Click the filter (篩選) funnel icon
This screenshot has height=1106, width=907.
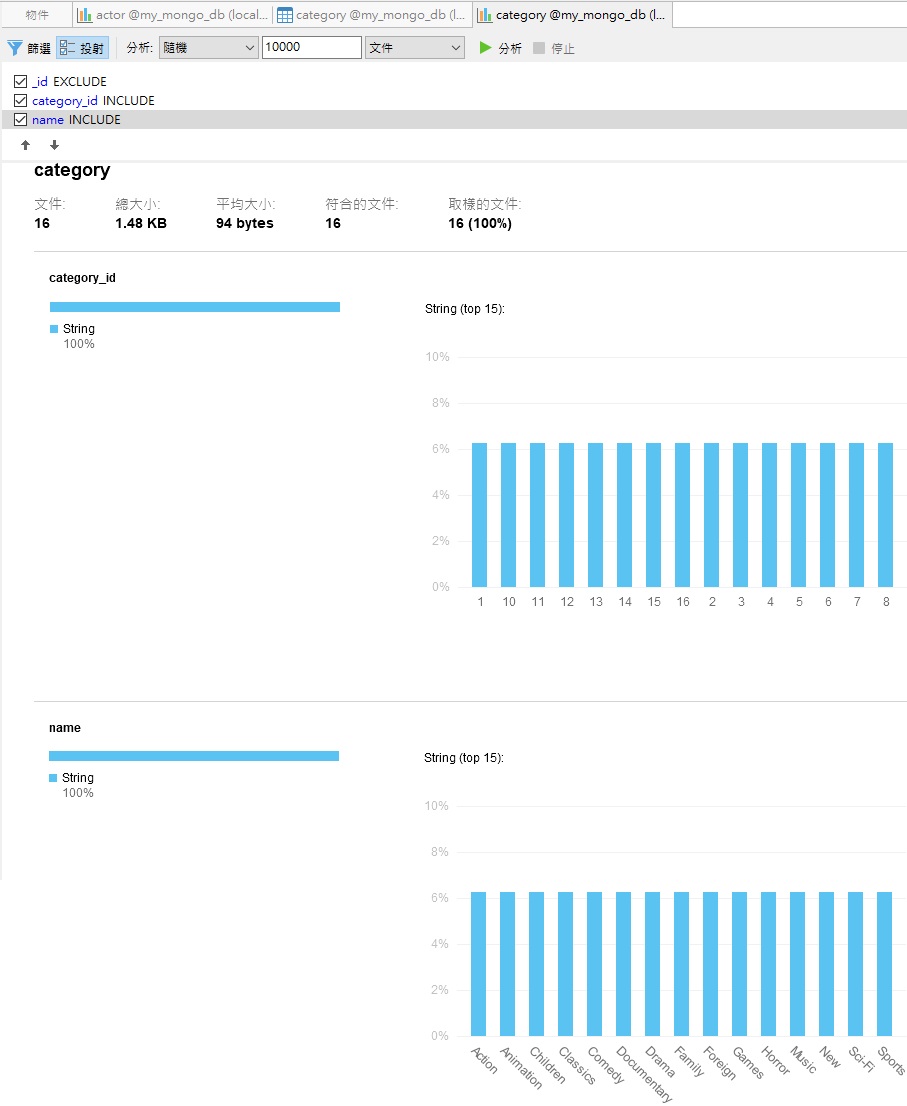(15, 48)
